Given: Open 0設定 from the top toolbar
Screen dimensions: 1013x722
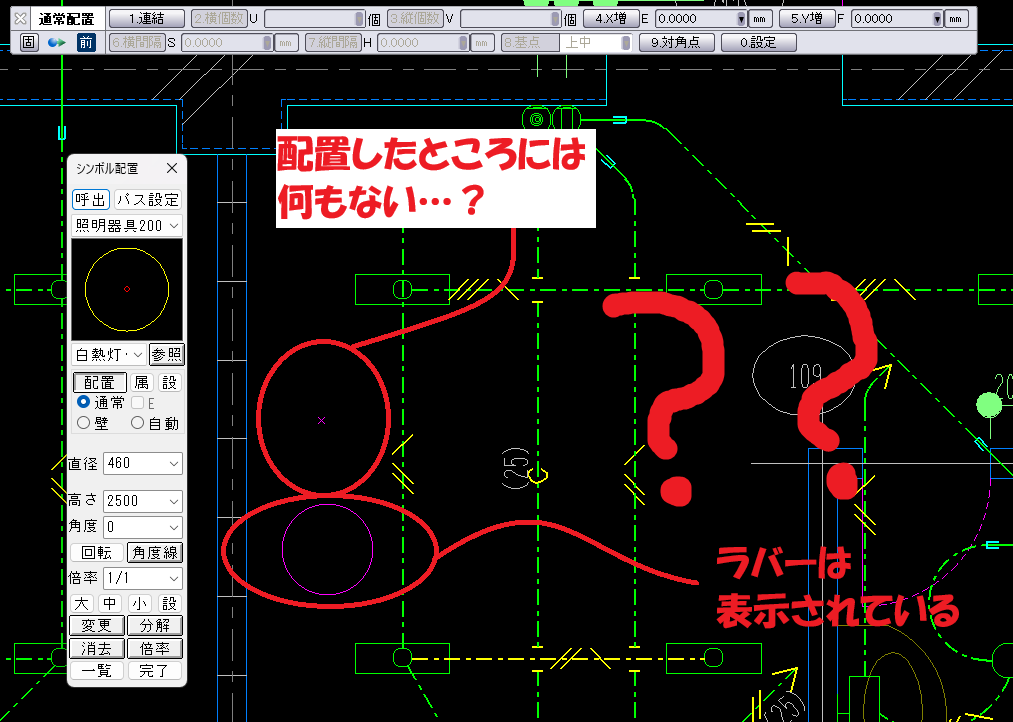Looking at the screenshot, I should point(758,42).
